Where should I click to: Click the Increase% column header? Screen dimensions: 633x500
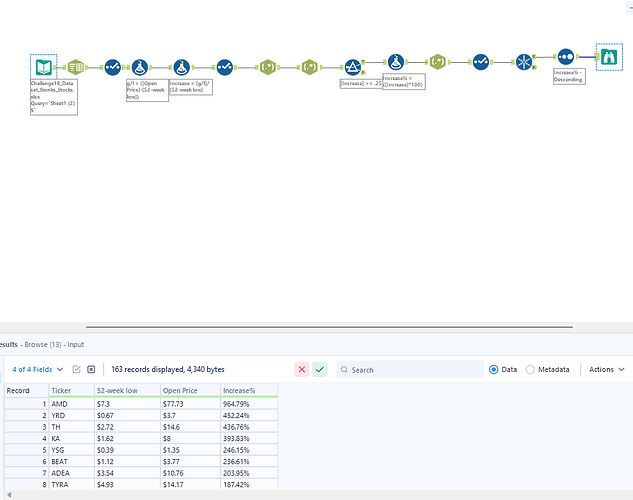[x=249, y=391]
